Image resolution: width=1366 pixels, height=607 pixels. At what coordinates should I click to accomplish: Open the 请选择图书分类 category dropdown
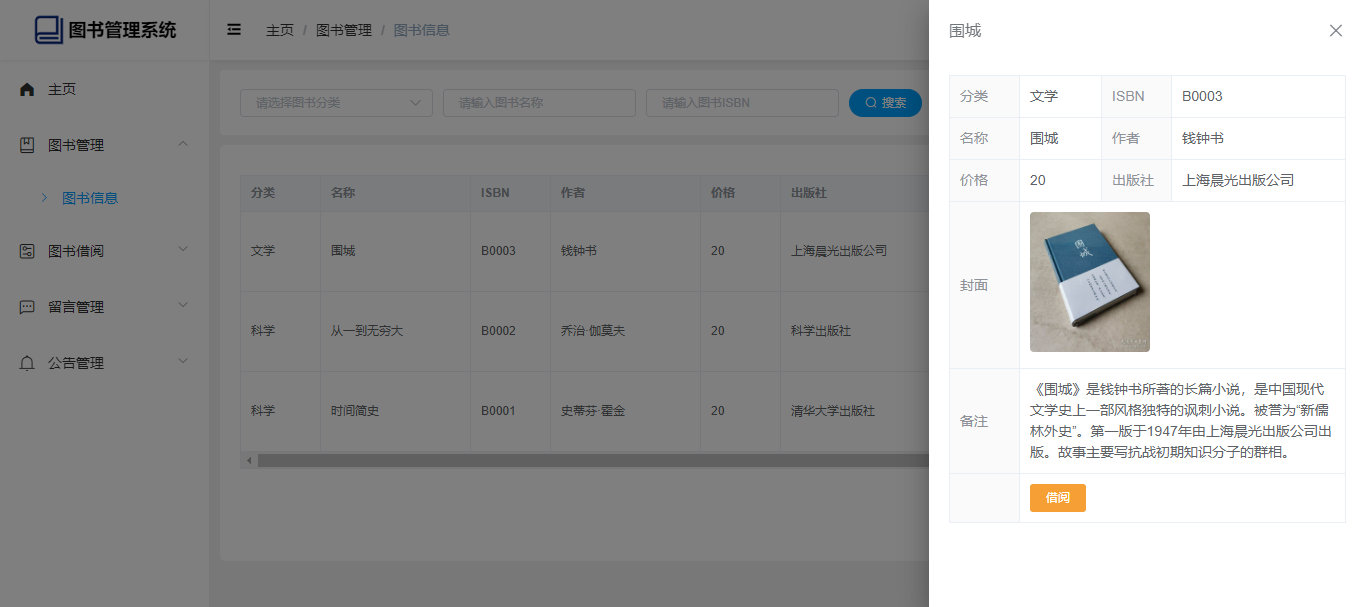[x=336, y=103]
